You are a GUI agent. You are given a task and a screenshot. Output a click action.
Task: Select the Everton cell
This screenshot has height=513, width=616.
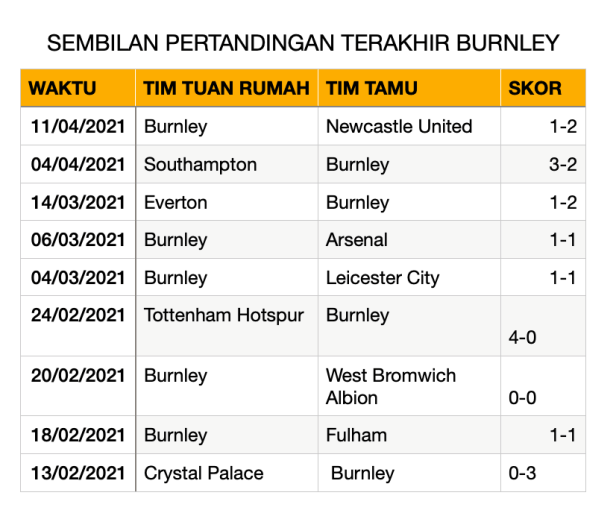coord(176,203)
